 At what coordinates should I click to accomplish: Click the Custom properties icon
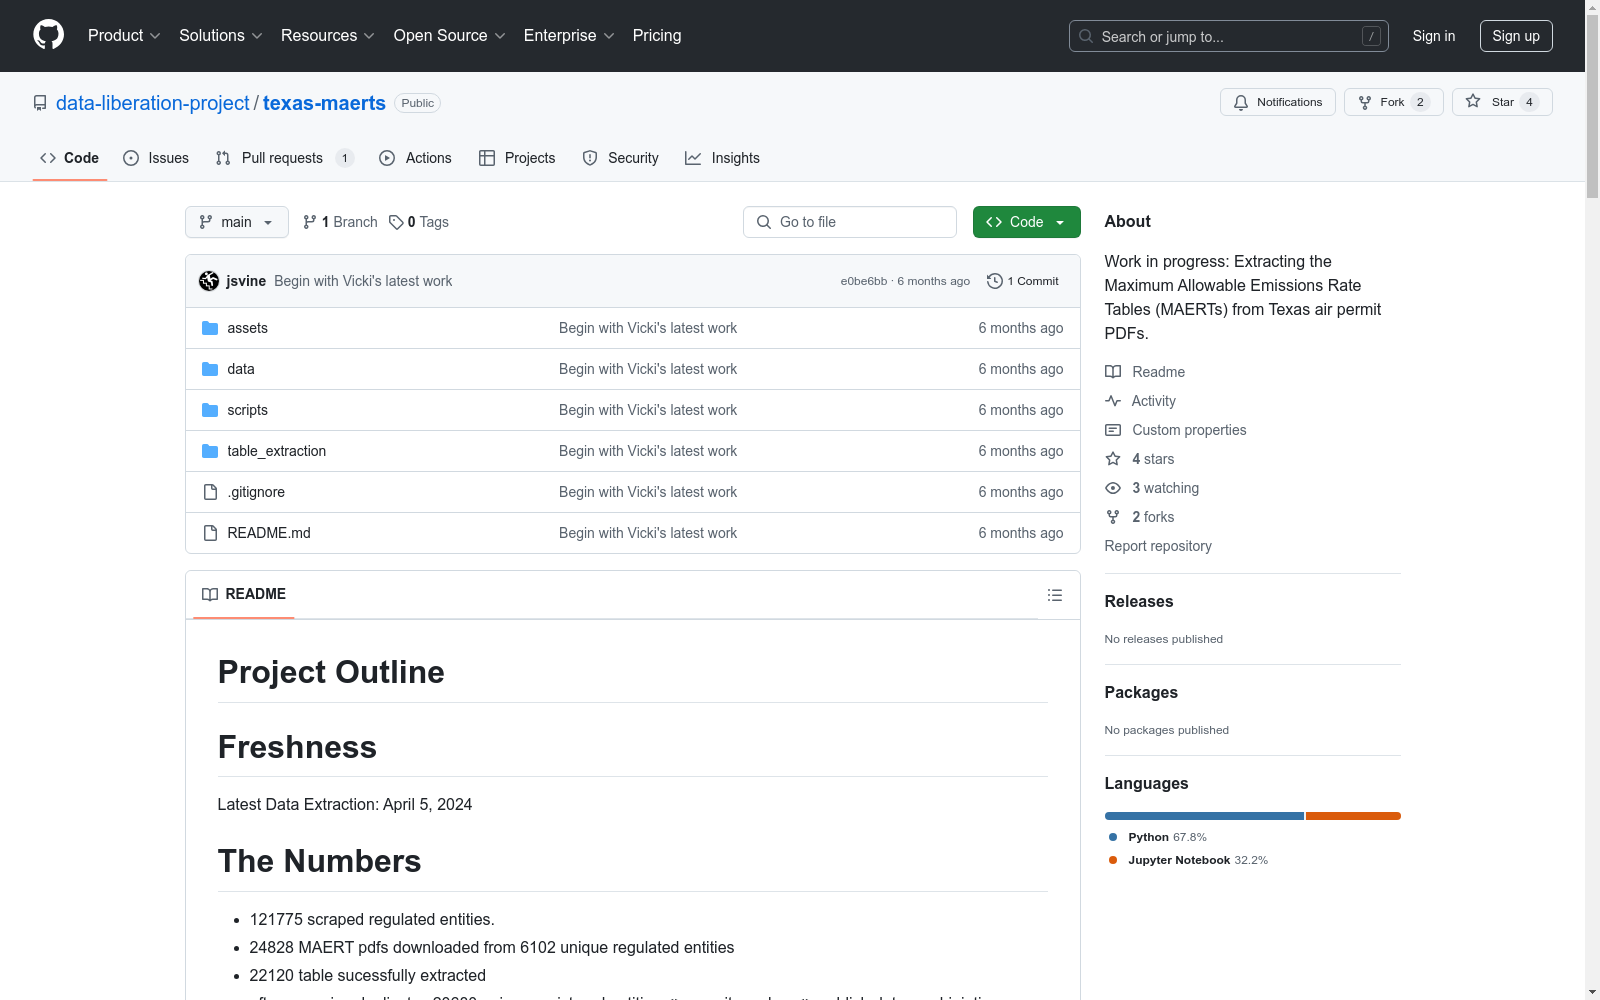(x=1113, y=430)
